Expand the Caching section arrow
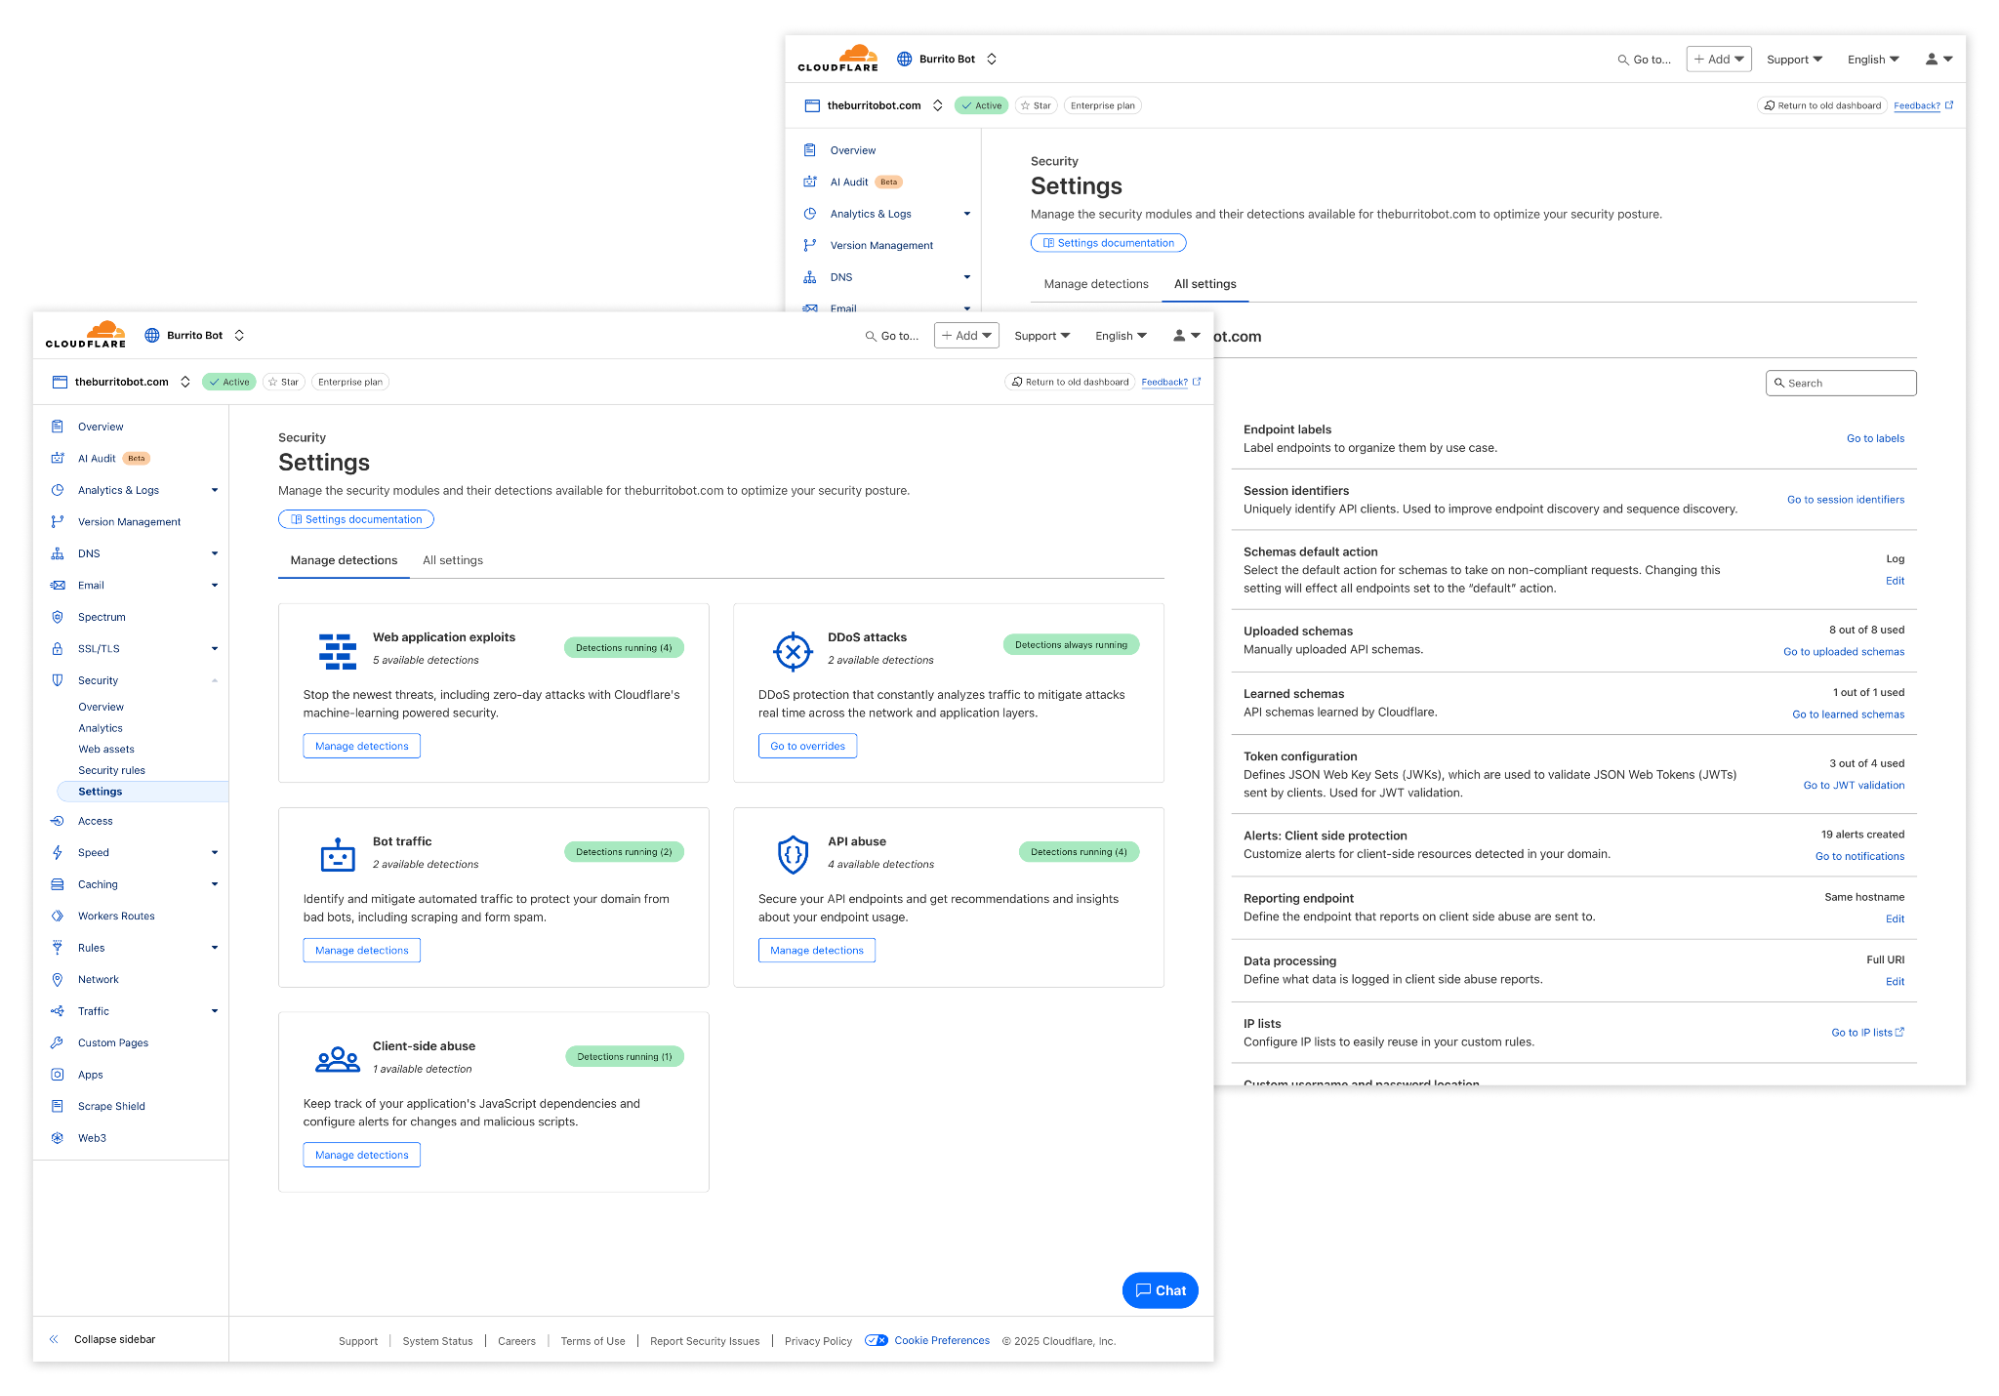 coord(214,884)
